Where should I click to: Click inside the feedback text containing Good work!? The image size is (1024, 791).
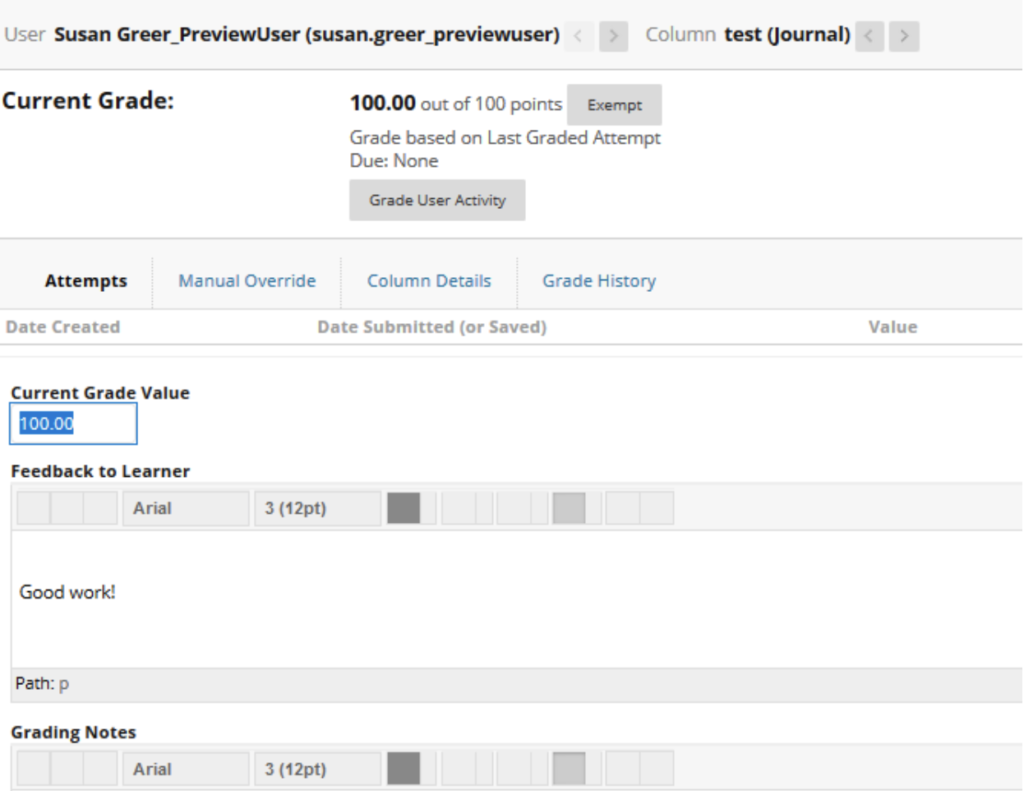[300, 592]
